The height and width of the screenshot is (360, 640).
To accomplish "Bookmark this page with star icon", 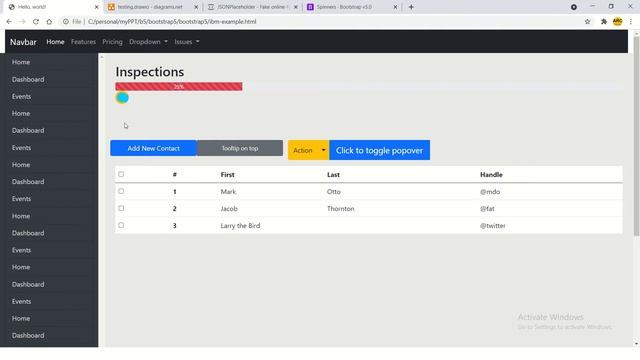I will [587, 22].
